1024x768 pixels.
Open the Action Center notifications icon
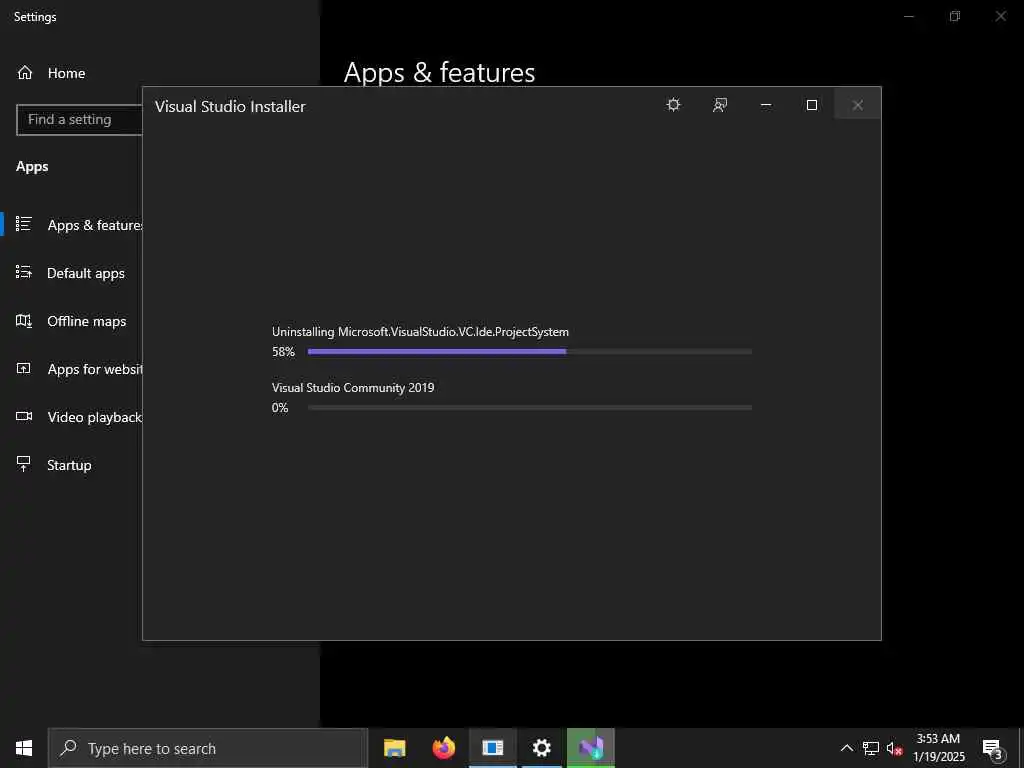(x=993, y=748)
